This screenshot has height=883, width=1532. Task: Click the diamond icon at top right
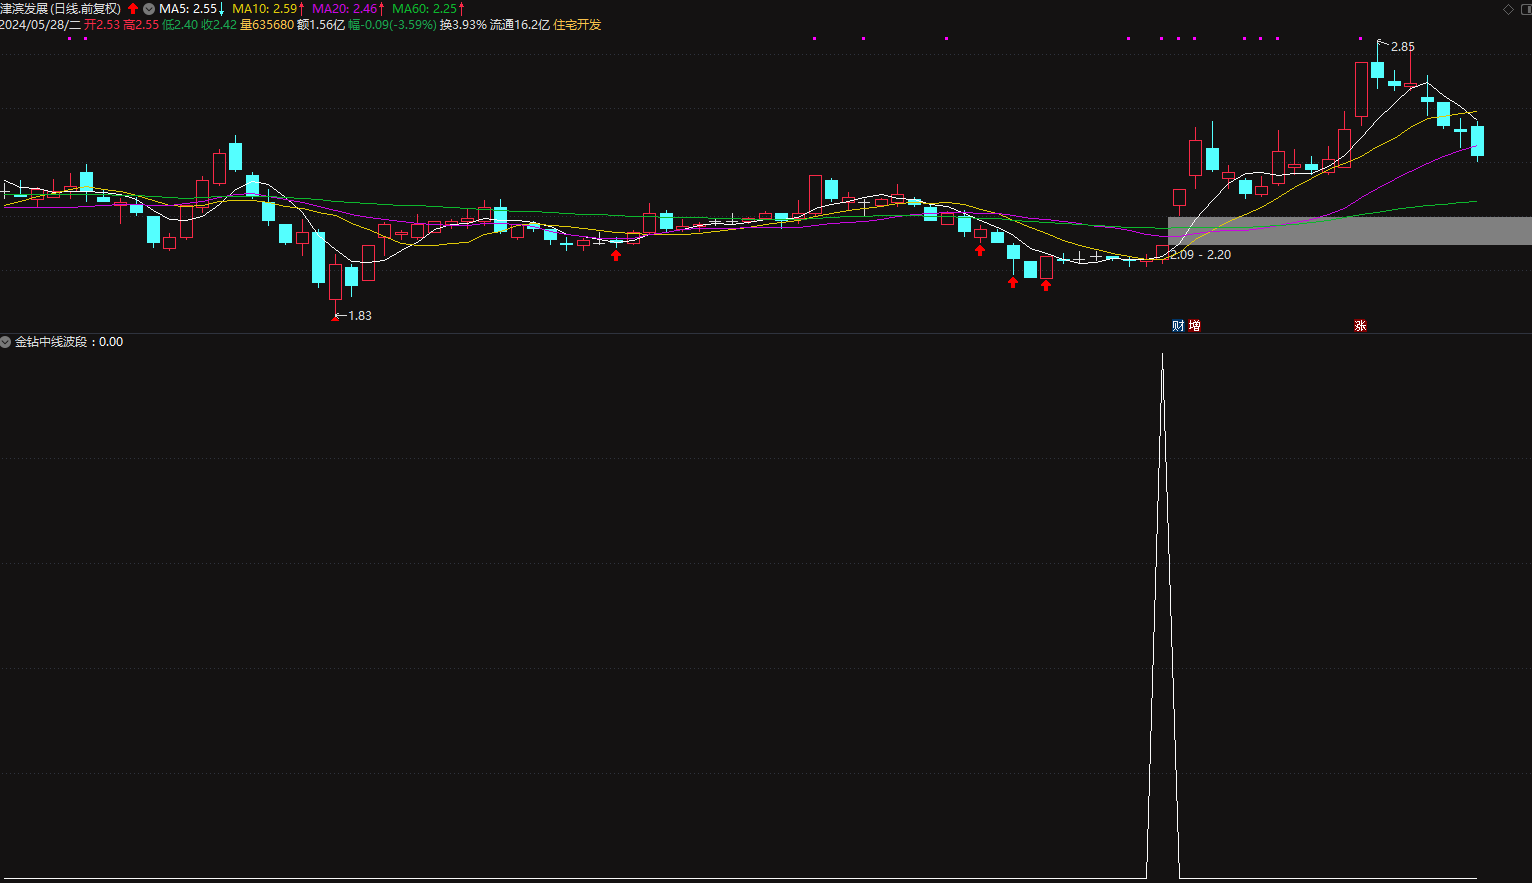pyautogui.click(x=1509, y=9)
